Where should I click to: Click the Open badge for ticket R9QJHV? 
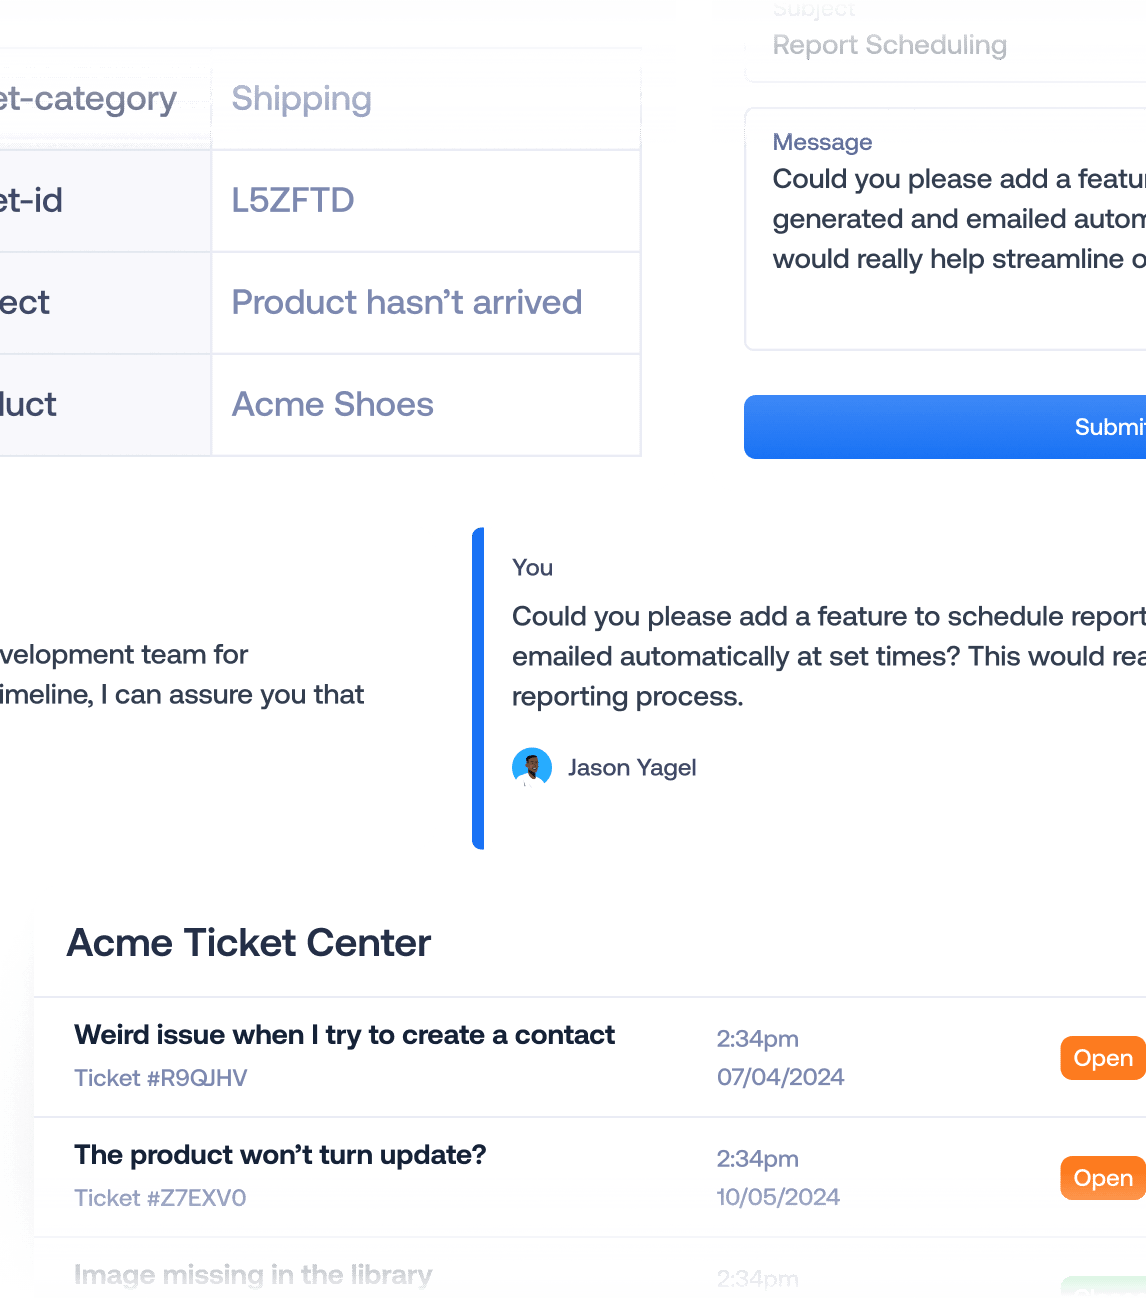[1102, 1058]
